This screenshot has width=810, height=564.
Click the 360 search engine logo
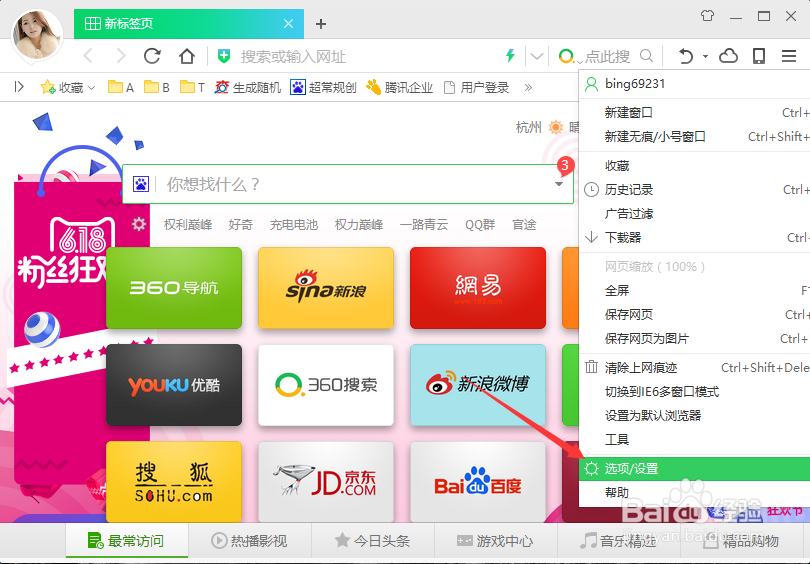coord(566,55)
